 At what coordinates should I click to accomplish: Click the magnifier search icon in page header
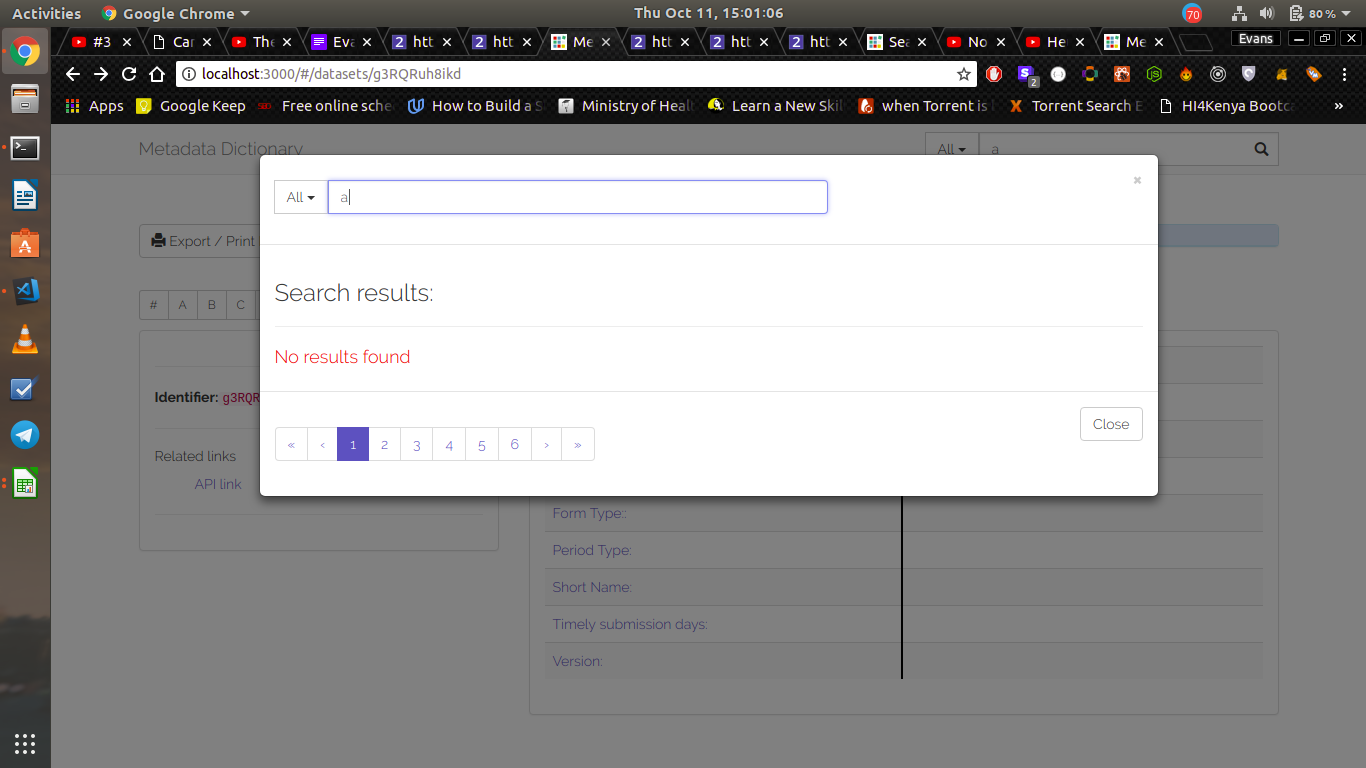tap(1261, 149)
